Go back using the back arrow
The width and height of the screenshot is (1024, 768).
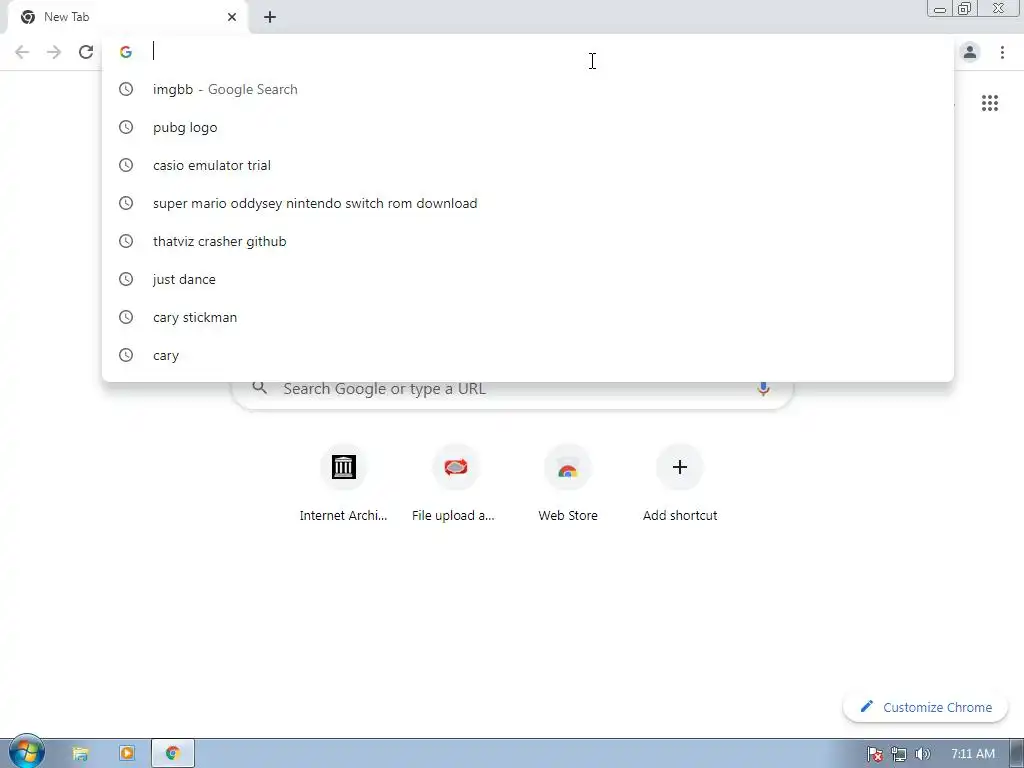point(22,52)
